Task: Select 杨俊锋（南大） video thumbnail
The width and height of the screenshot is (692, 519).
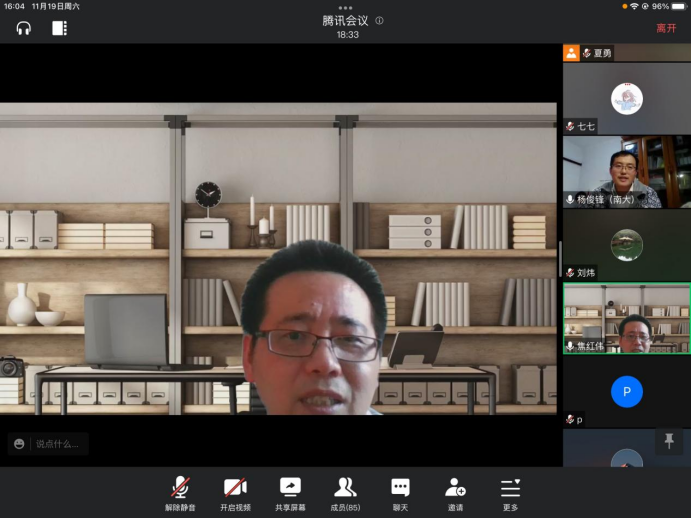Action: pyautogui.click(x=626, y=172)
